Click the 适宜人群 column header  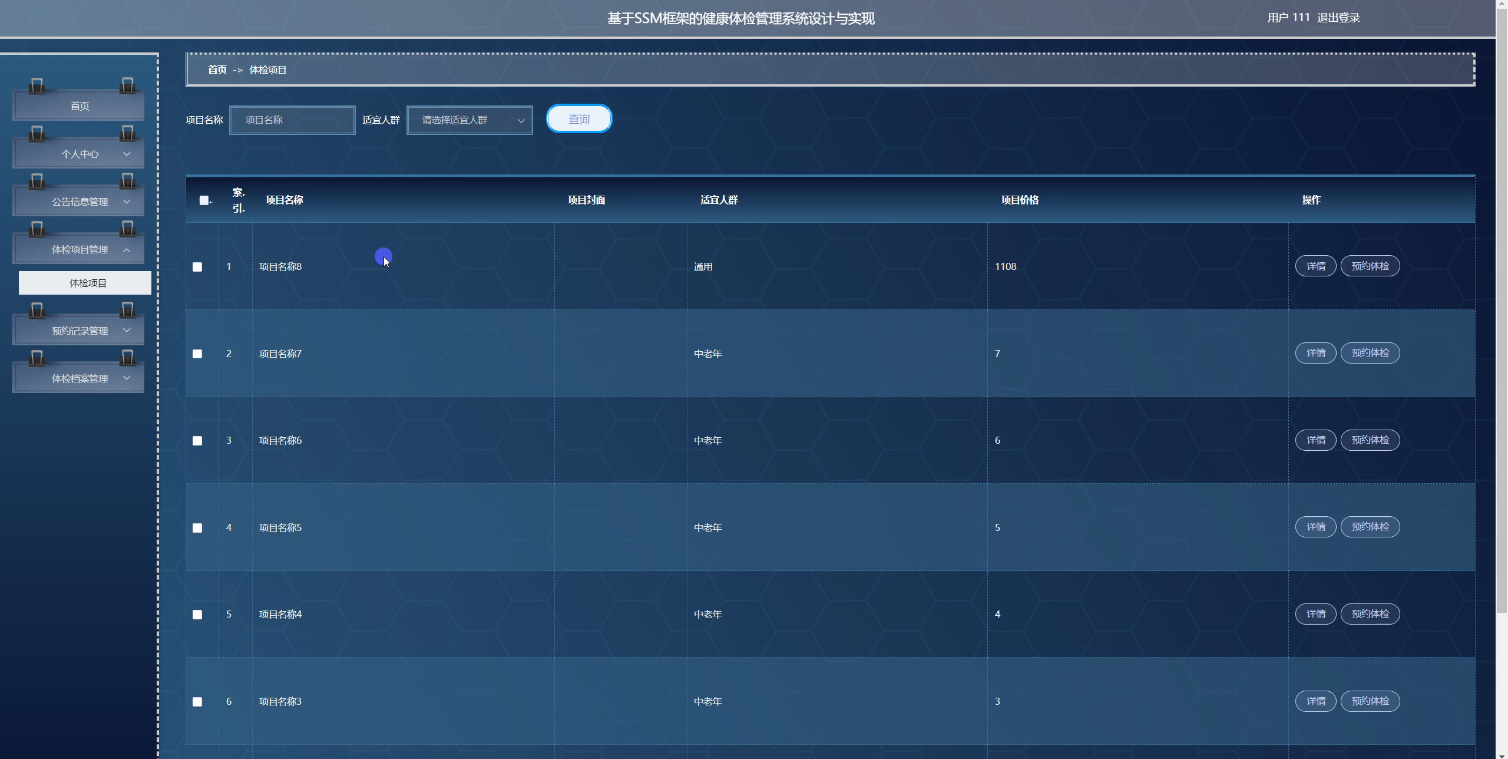(719, 200)
